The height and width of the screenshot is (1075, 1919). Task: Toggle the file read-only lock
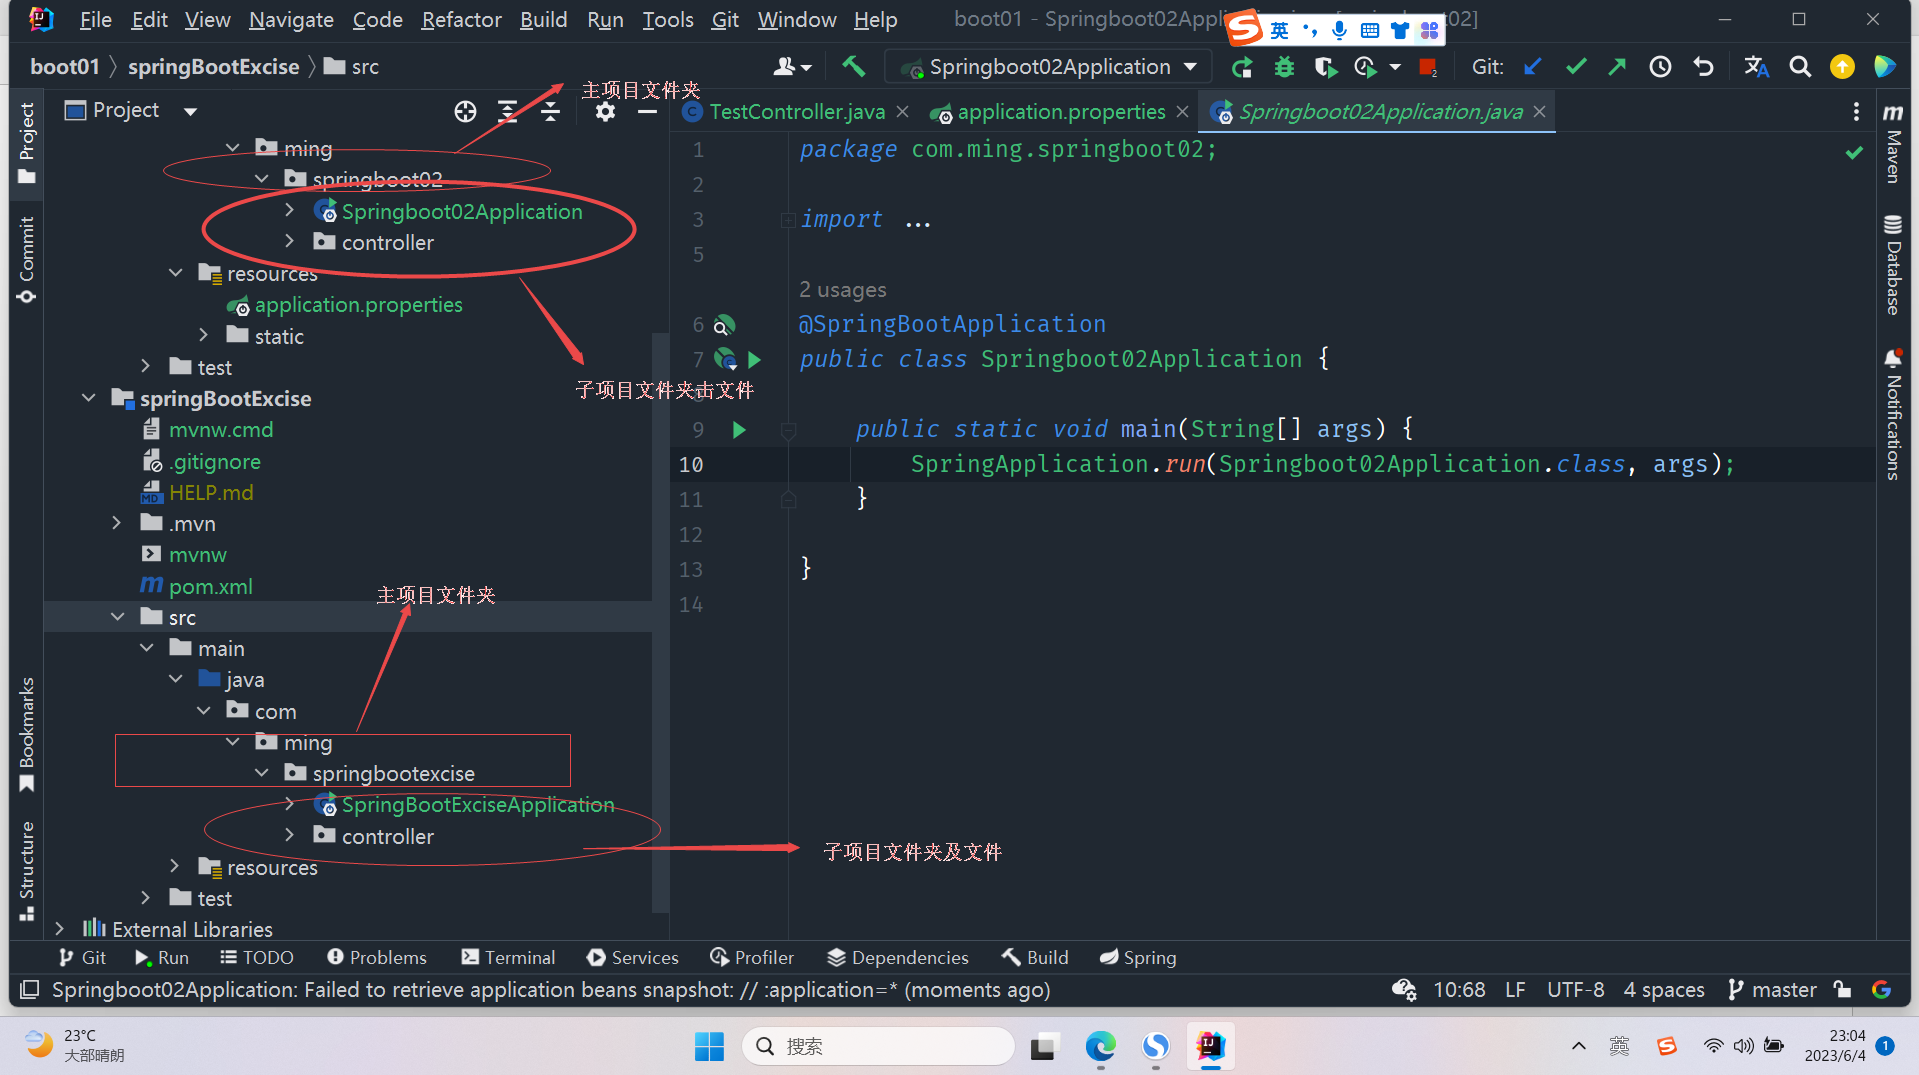(x=1842, y=990)
